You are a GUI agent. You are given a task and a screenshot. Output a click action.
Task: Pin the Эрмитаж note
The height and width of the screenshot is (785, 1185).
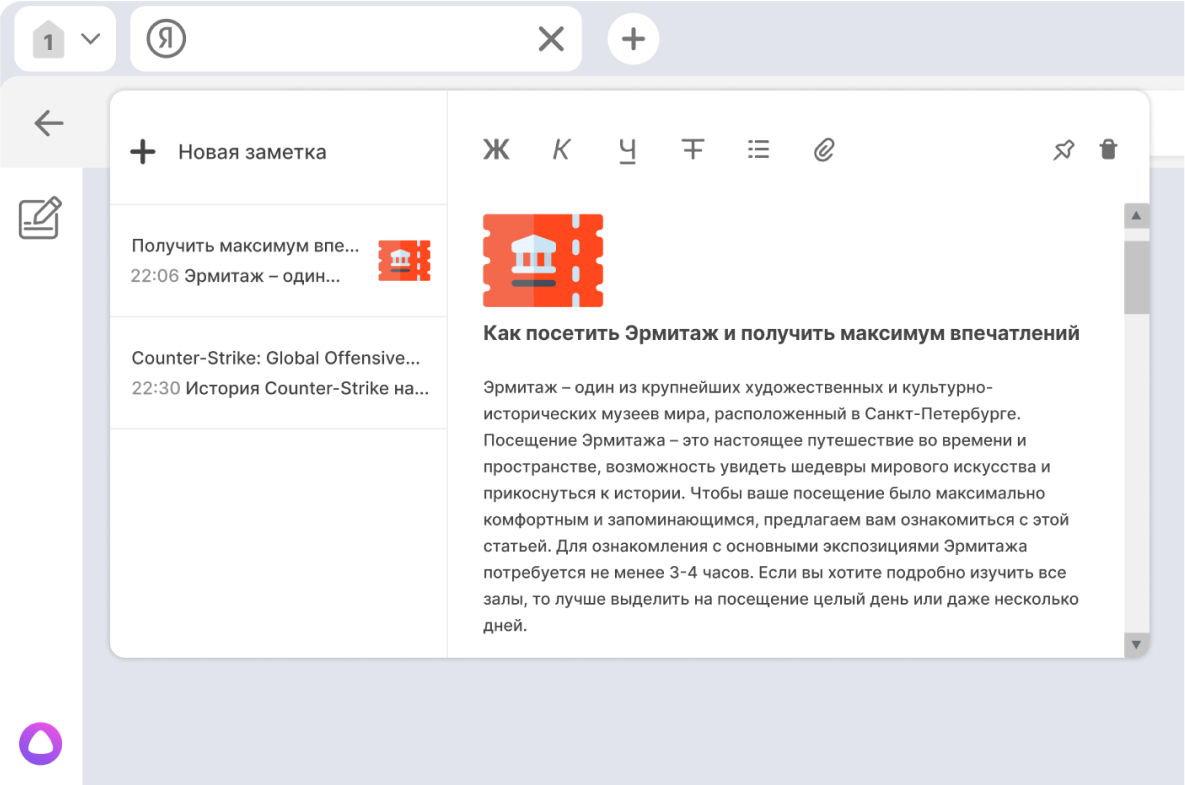pos(1063,149)
